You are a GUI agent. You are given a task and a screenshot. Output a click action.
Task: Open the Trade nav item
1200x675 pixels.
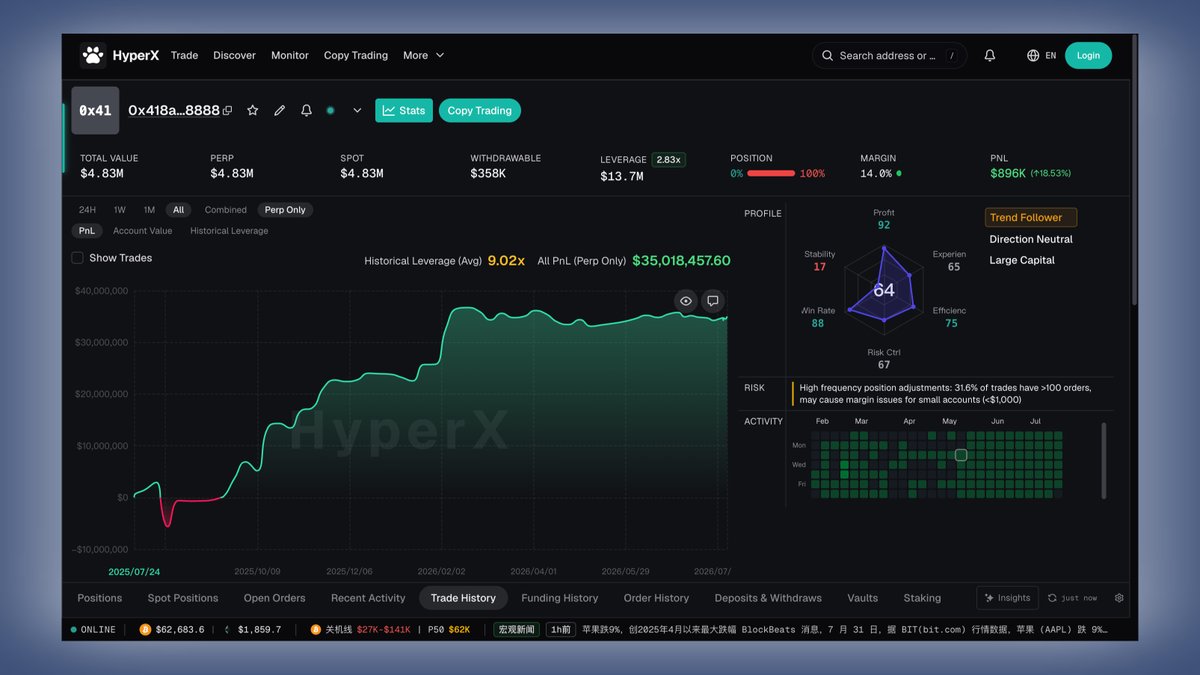(184, 56)
